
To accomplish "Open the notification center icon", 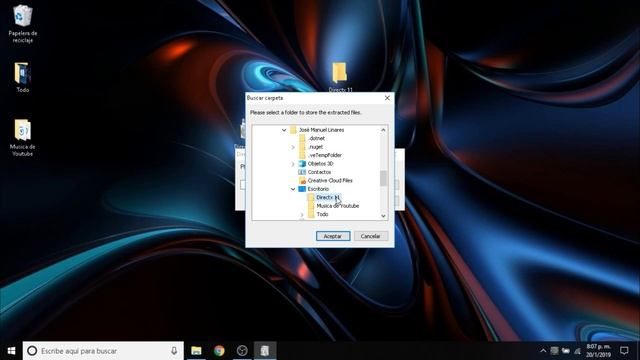I will tap(624, 351).
